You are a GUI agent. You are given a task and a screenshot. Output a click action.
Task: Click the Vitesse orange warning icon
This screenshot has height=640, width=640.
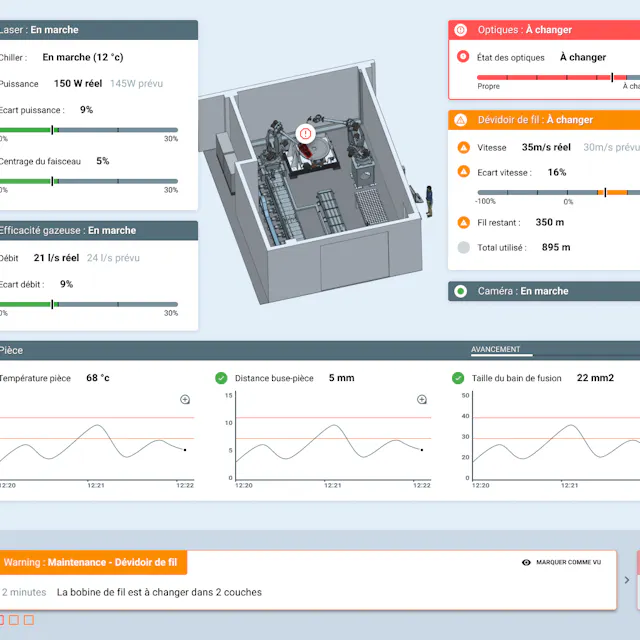pyautogui.click(x=463, y=147)
